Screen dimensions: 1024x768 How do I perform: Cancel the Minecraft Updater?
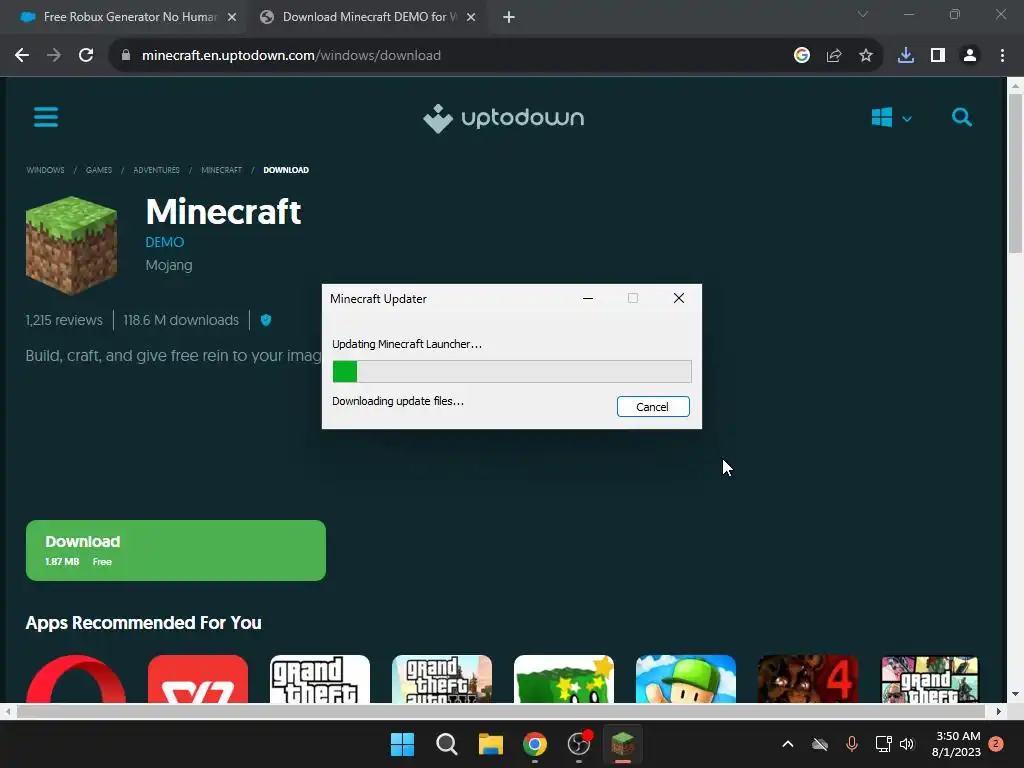653,407
